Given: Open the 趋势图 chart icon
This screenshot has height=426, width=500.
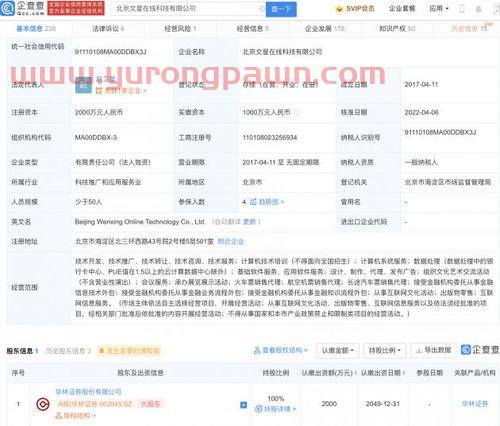Looking at the screenshot, I should click(x=253, y=202).
